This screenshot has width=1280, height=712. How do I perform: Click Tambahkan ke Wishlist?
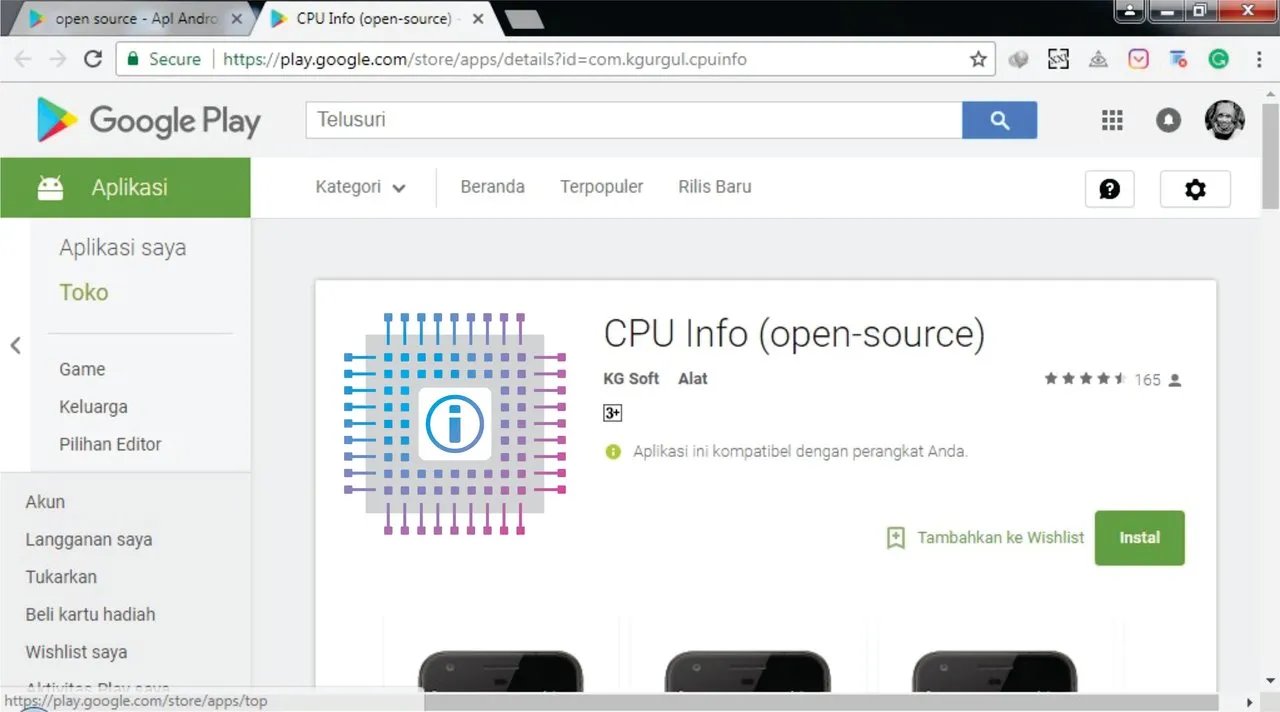tap(1000, 538)
